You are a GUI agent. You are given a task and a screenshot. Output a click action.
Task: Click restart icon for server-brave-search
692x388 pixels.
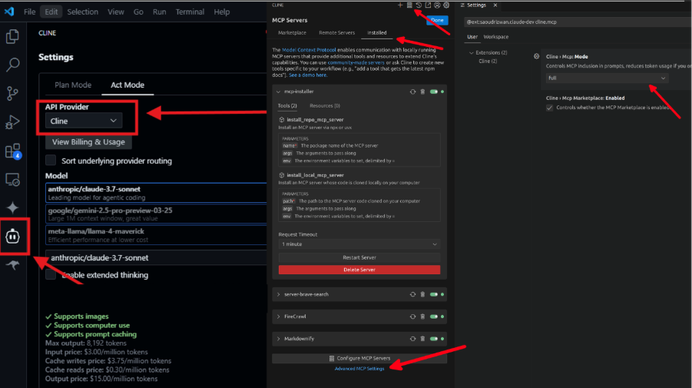pos(413,294)
